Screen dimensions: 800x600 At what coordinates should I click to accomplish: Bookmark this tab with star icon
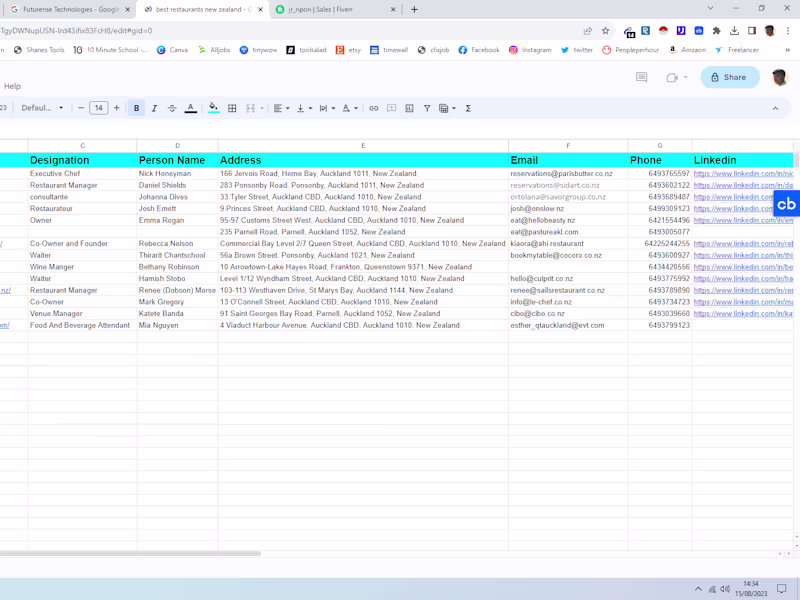[606, 31]
